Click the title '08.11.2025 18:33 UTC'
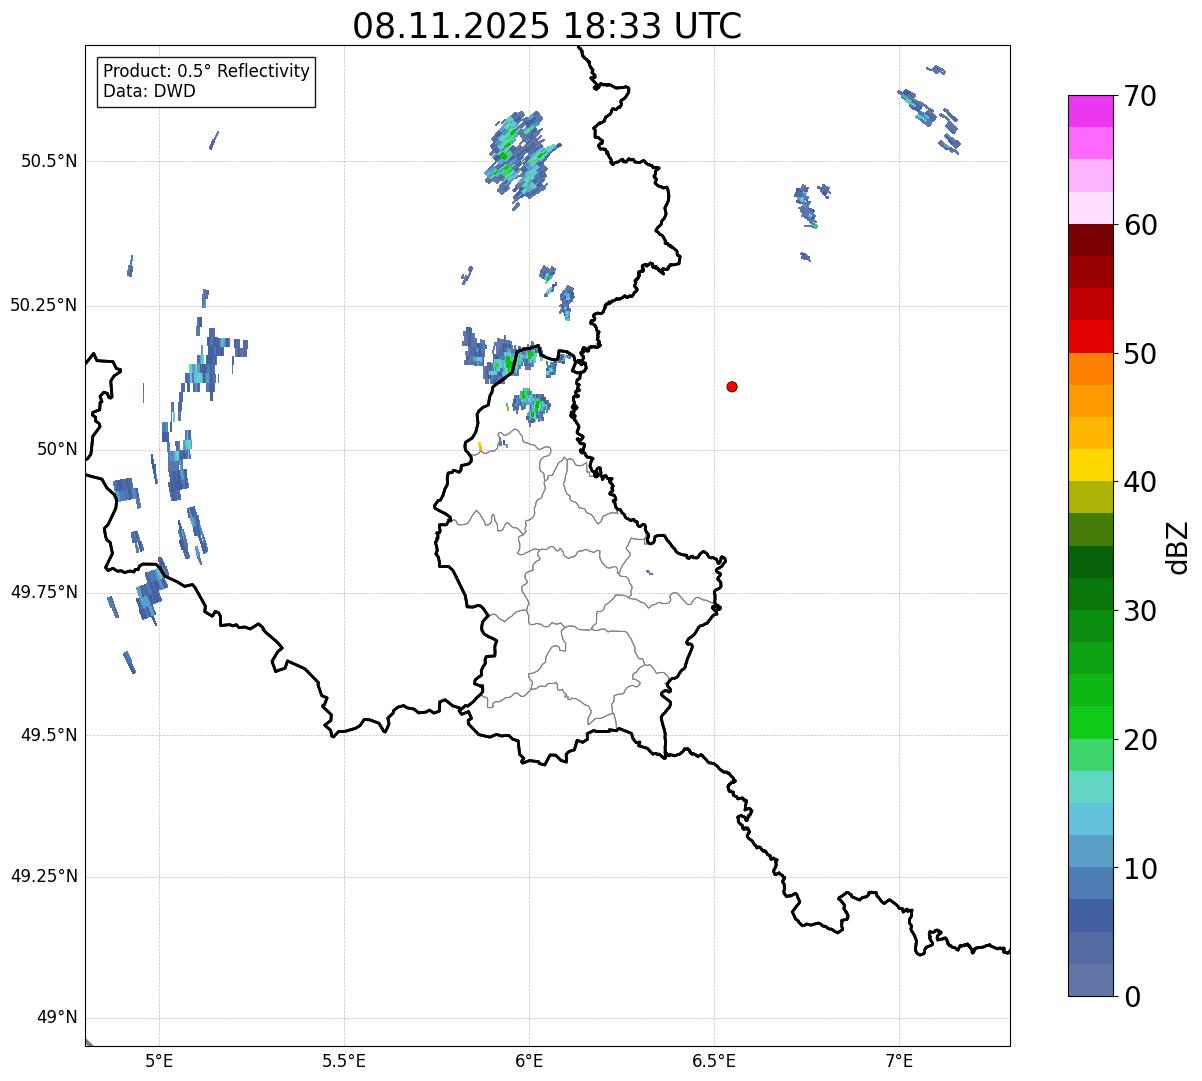This screenshot has height=1081, width=1202. (x=547, y=26)
